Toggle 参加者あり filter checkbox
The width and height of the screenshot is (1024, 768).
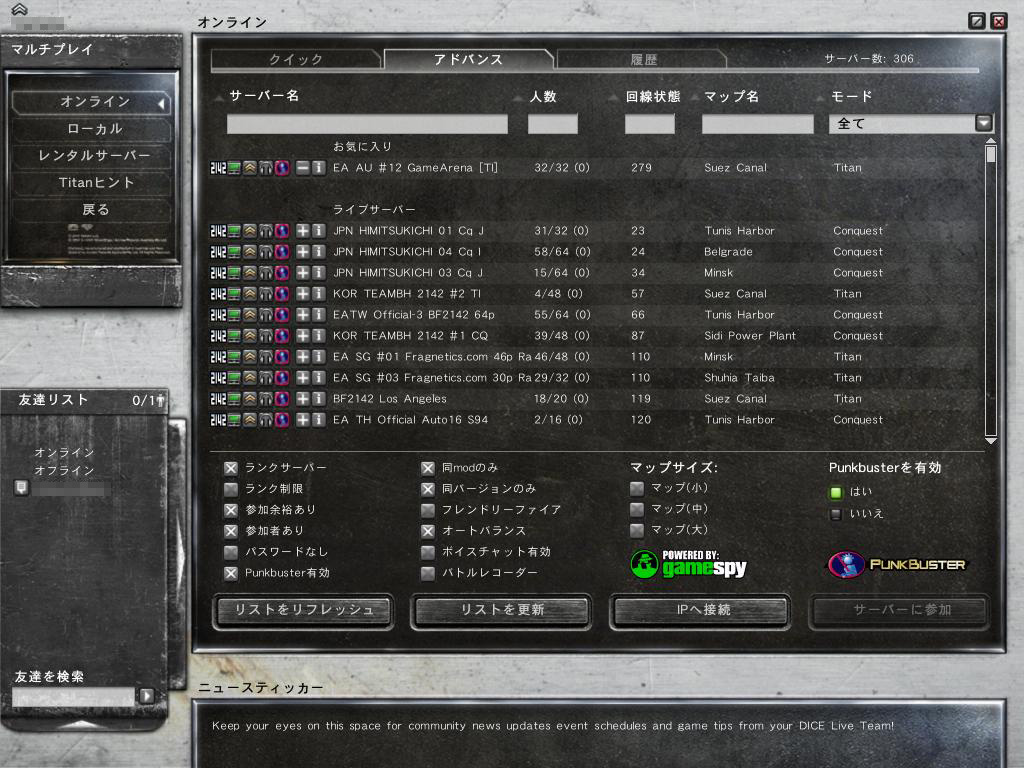(231, 531)
